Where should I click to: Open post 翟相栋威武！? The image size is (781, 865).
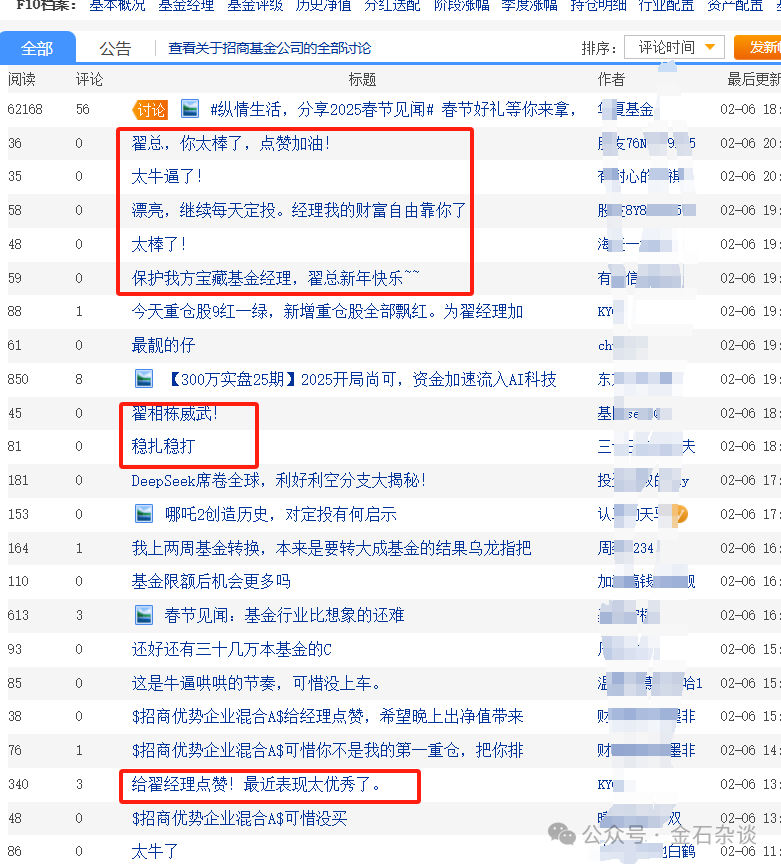click(175, 413)
